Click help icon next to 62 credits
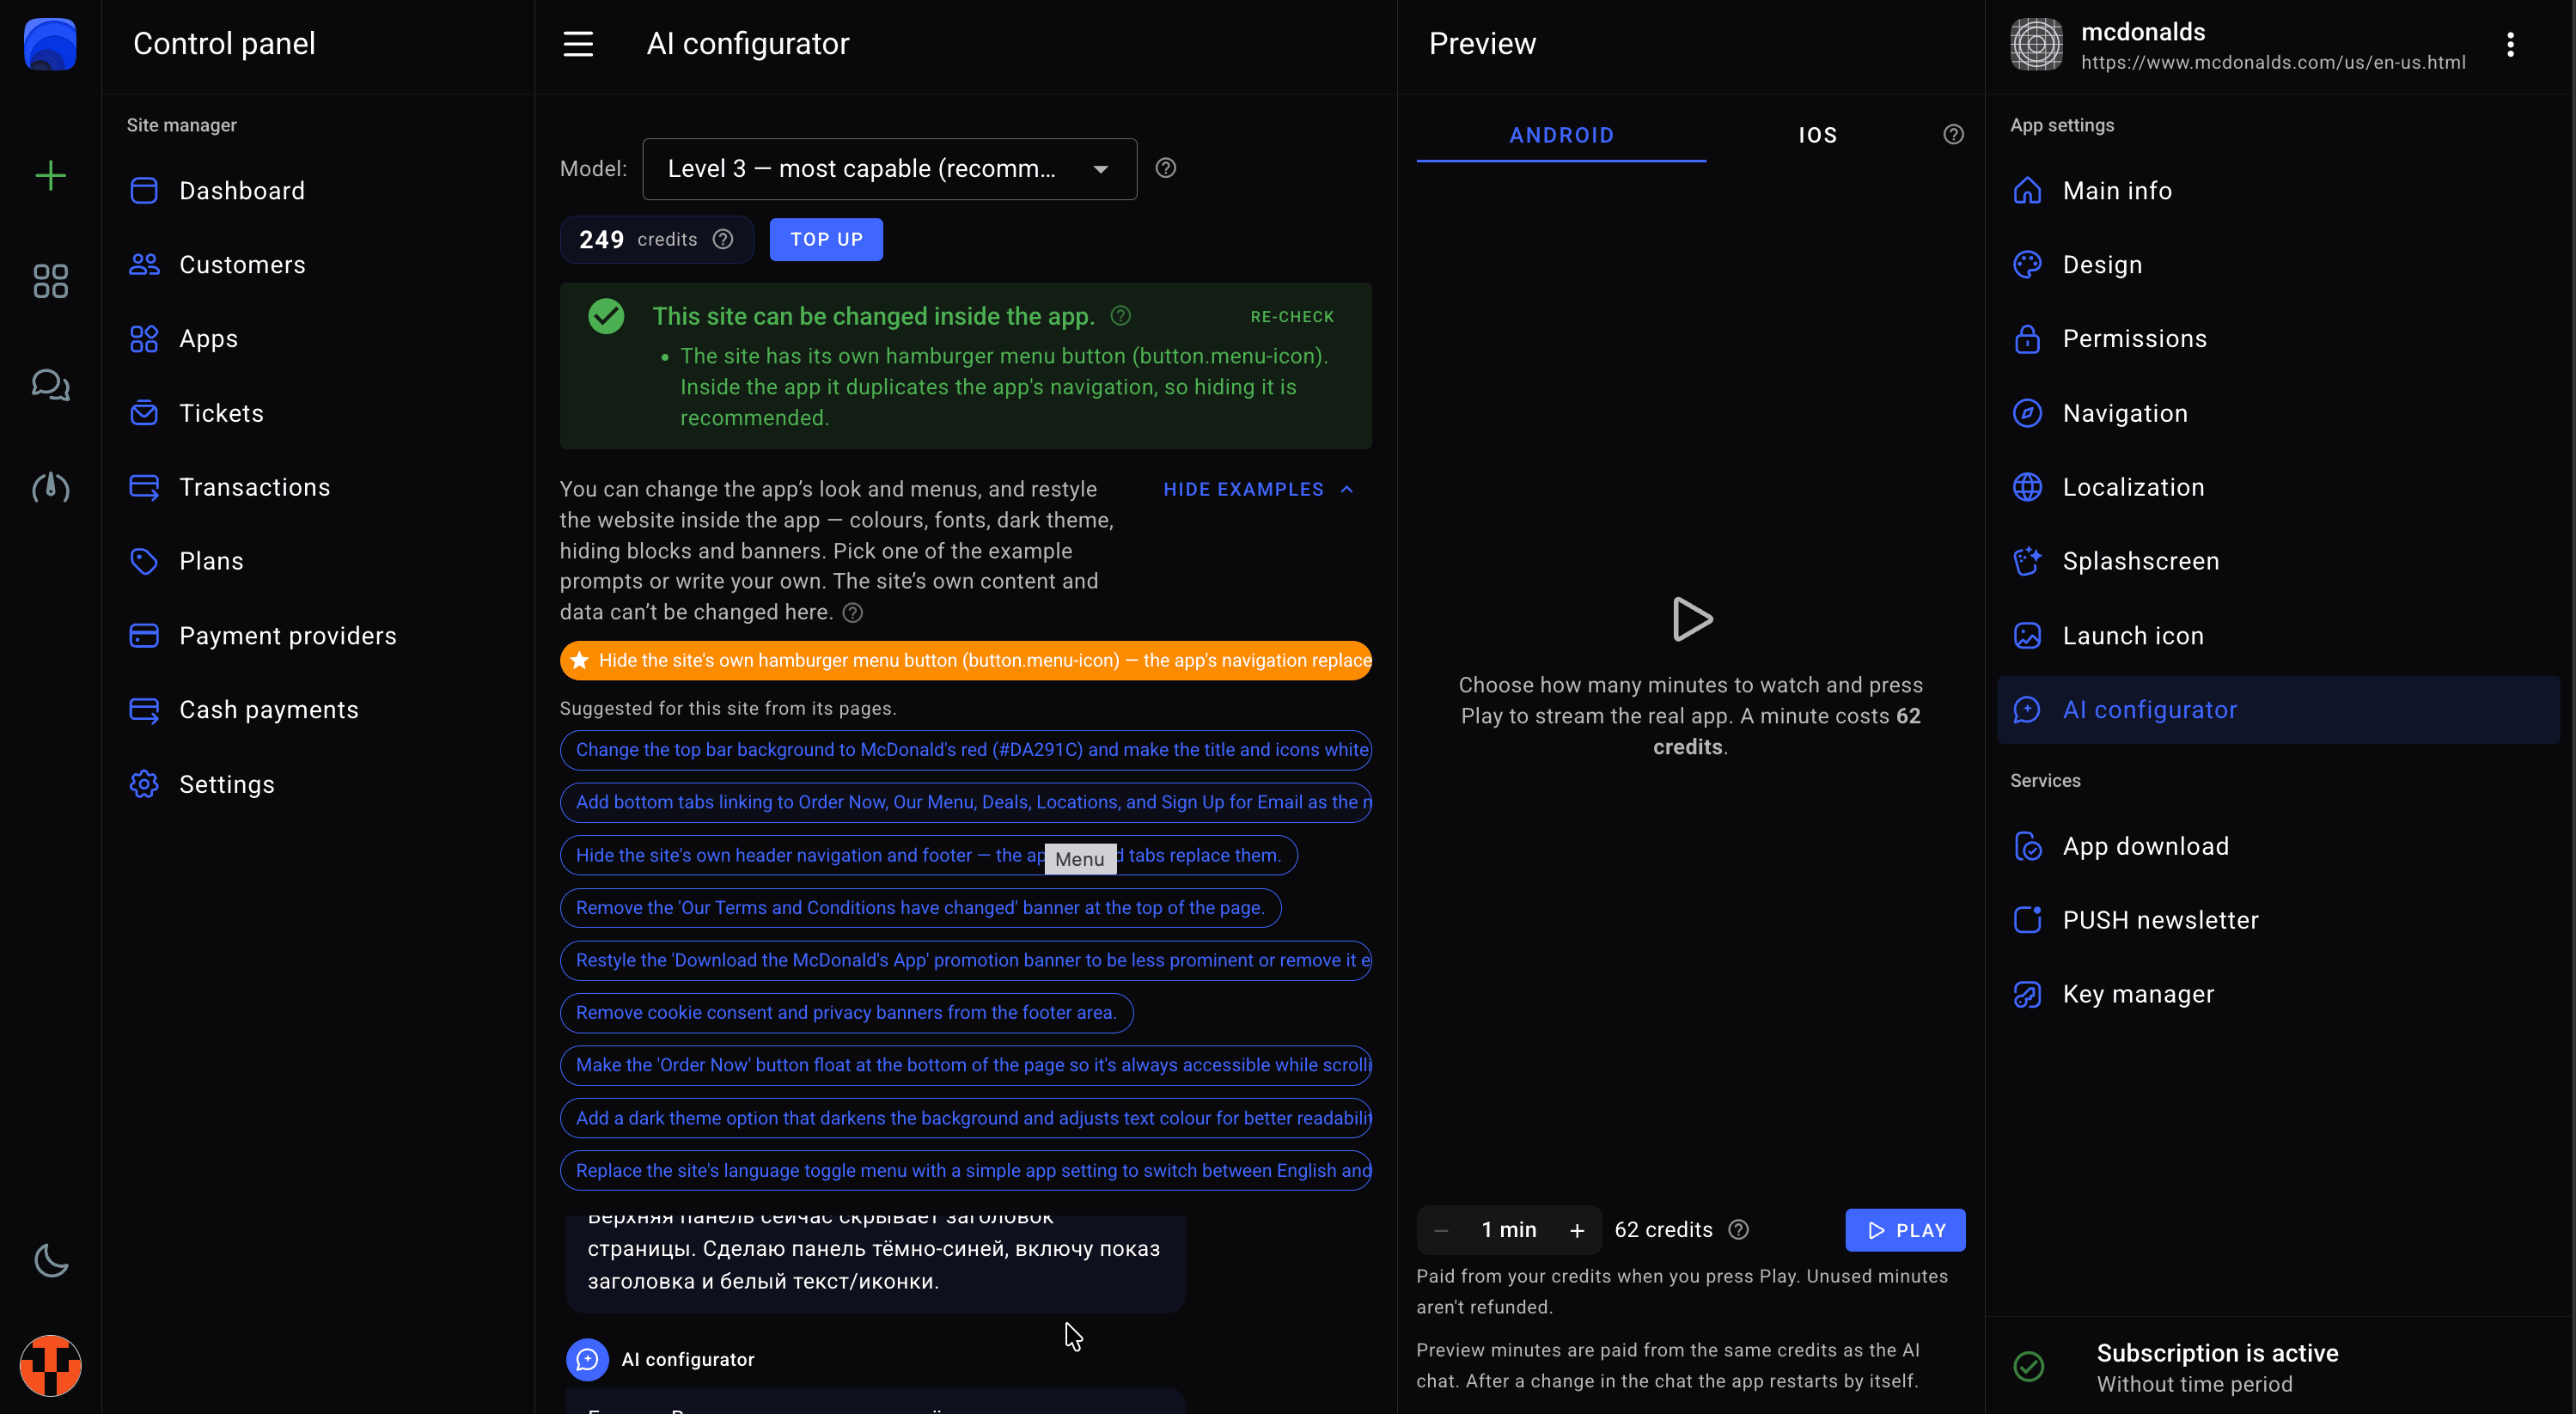The width and height of the screenshot is (2576, 1414). pyautogui.click(x=1739, y=1230)
